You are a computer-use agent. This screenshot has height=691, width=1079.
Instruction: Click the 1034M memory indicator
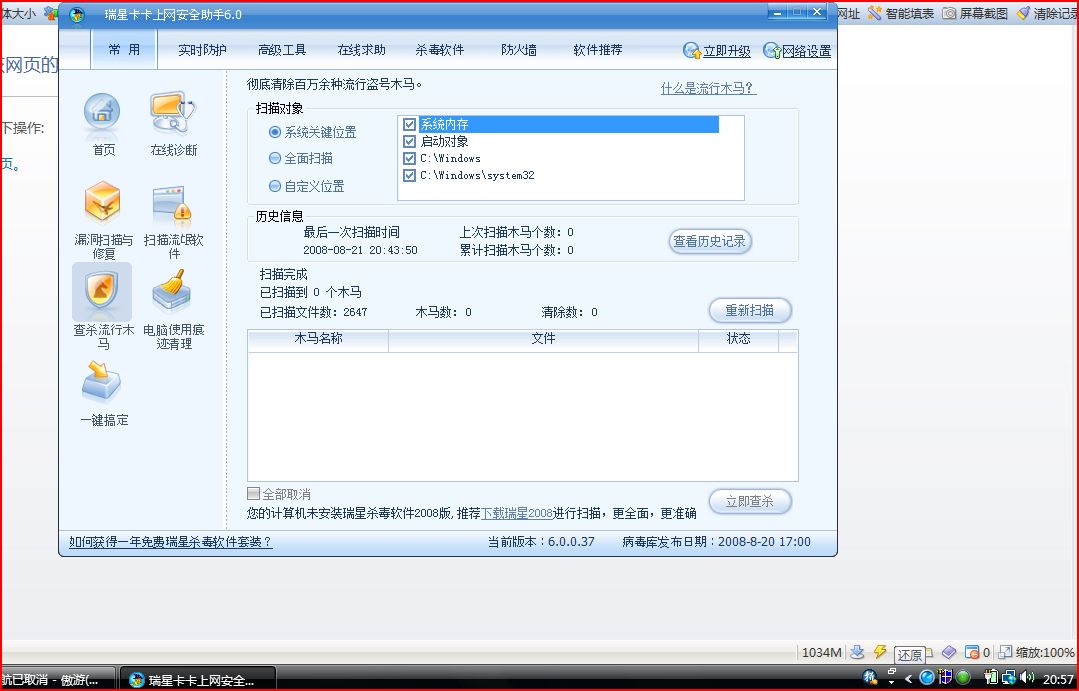tap(822, 652)
